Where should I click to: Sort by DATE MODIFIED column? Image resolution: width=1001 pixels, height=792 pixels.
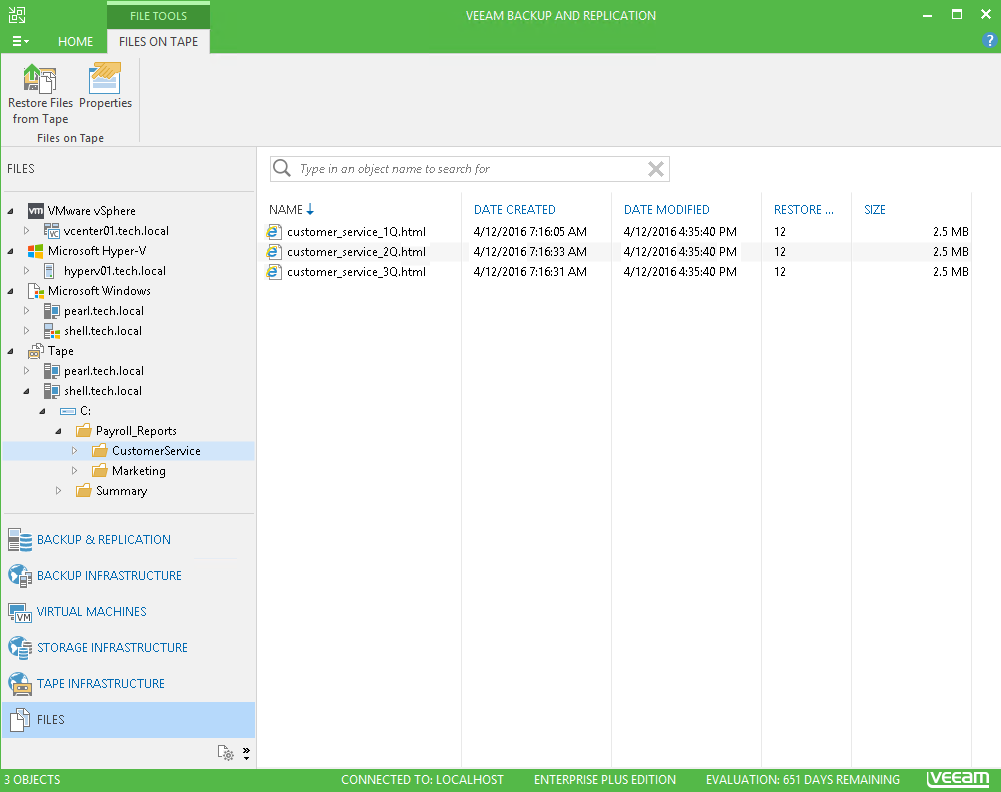pos(666,210)
